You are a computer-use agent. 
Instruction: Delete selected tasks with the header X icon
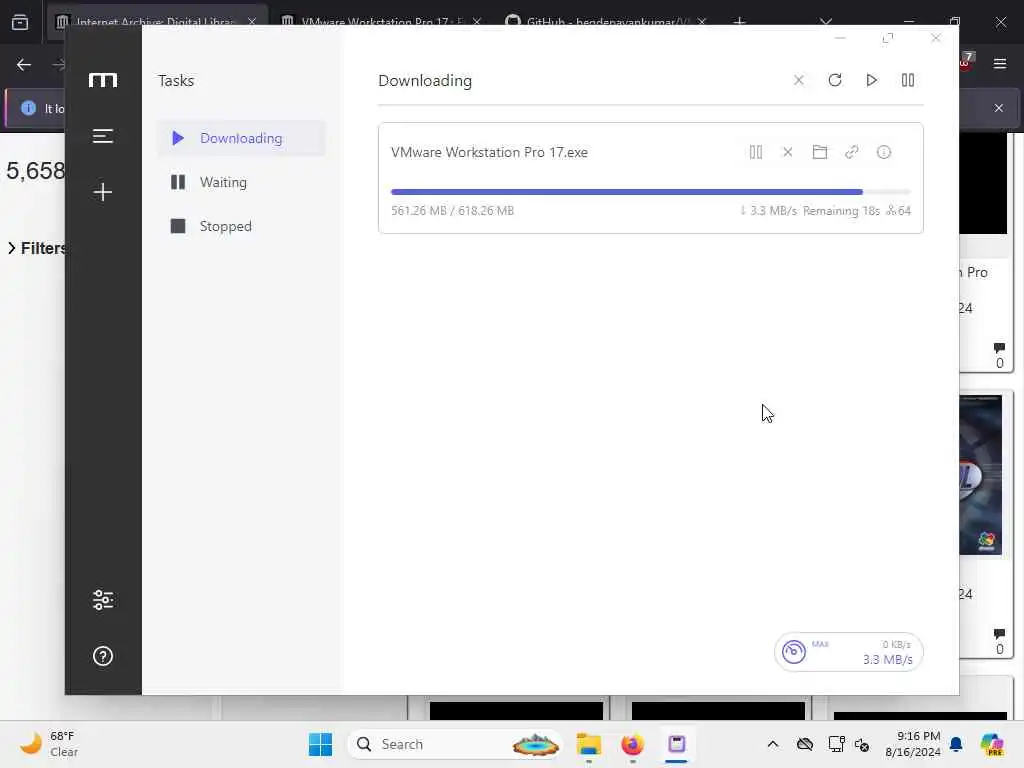coord(798,80)
